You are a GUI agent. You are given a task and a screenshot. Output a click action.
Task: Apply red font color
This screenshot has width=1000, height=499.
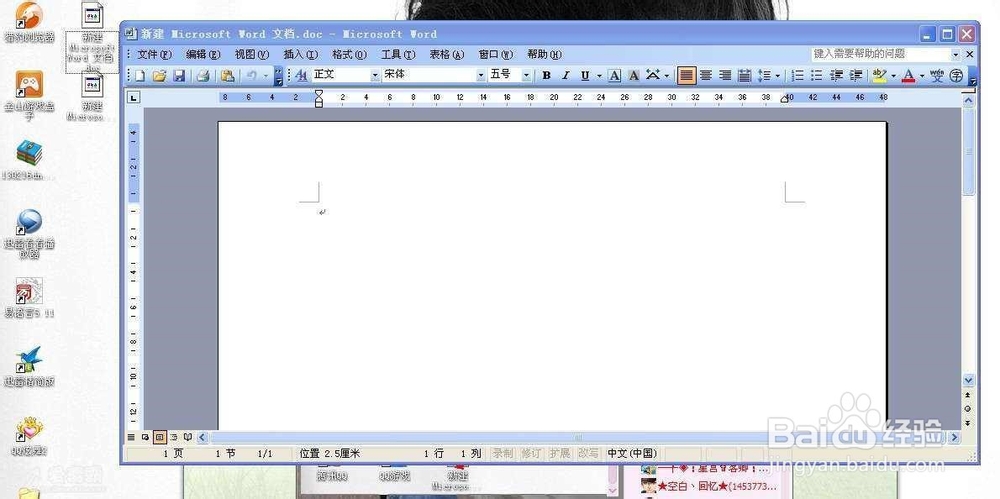pos(909,76)
